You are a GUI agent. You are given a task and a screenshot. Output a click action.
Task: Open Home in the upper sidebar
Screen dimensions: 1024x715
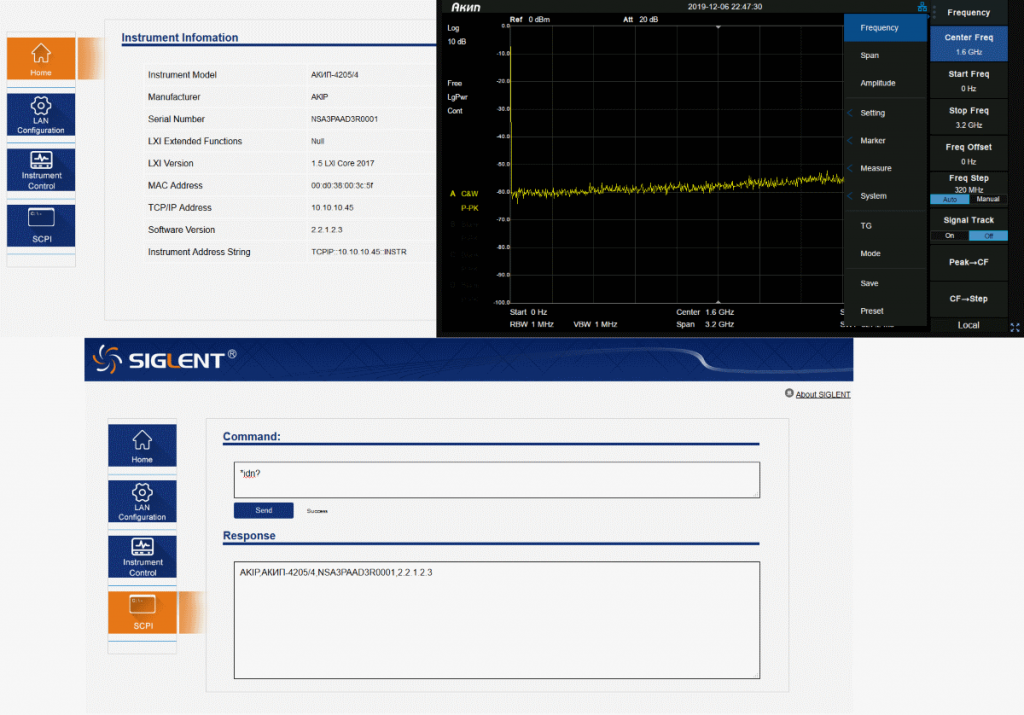(x=41, y=58)
